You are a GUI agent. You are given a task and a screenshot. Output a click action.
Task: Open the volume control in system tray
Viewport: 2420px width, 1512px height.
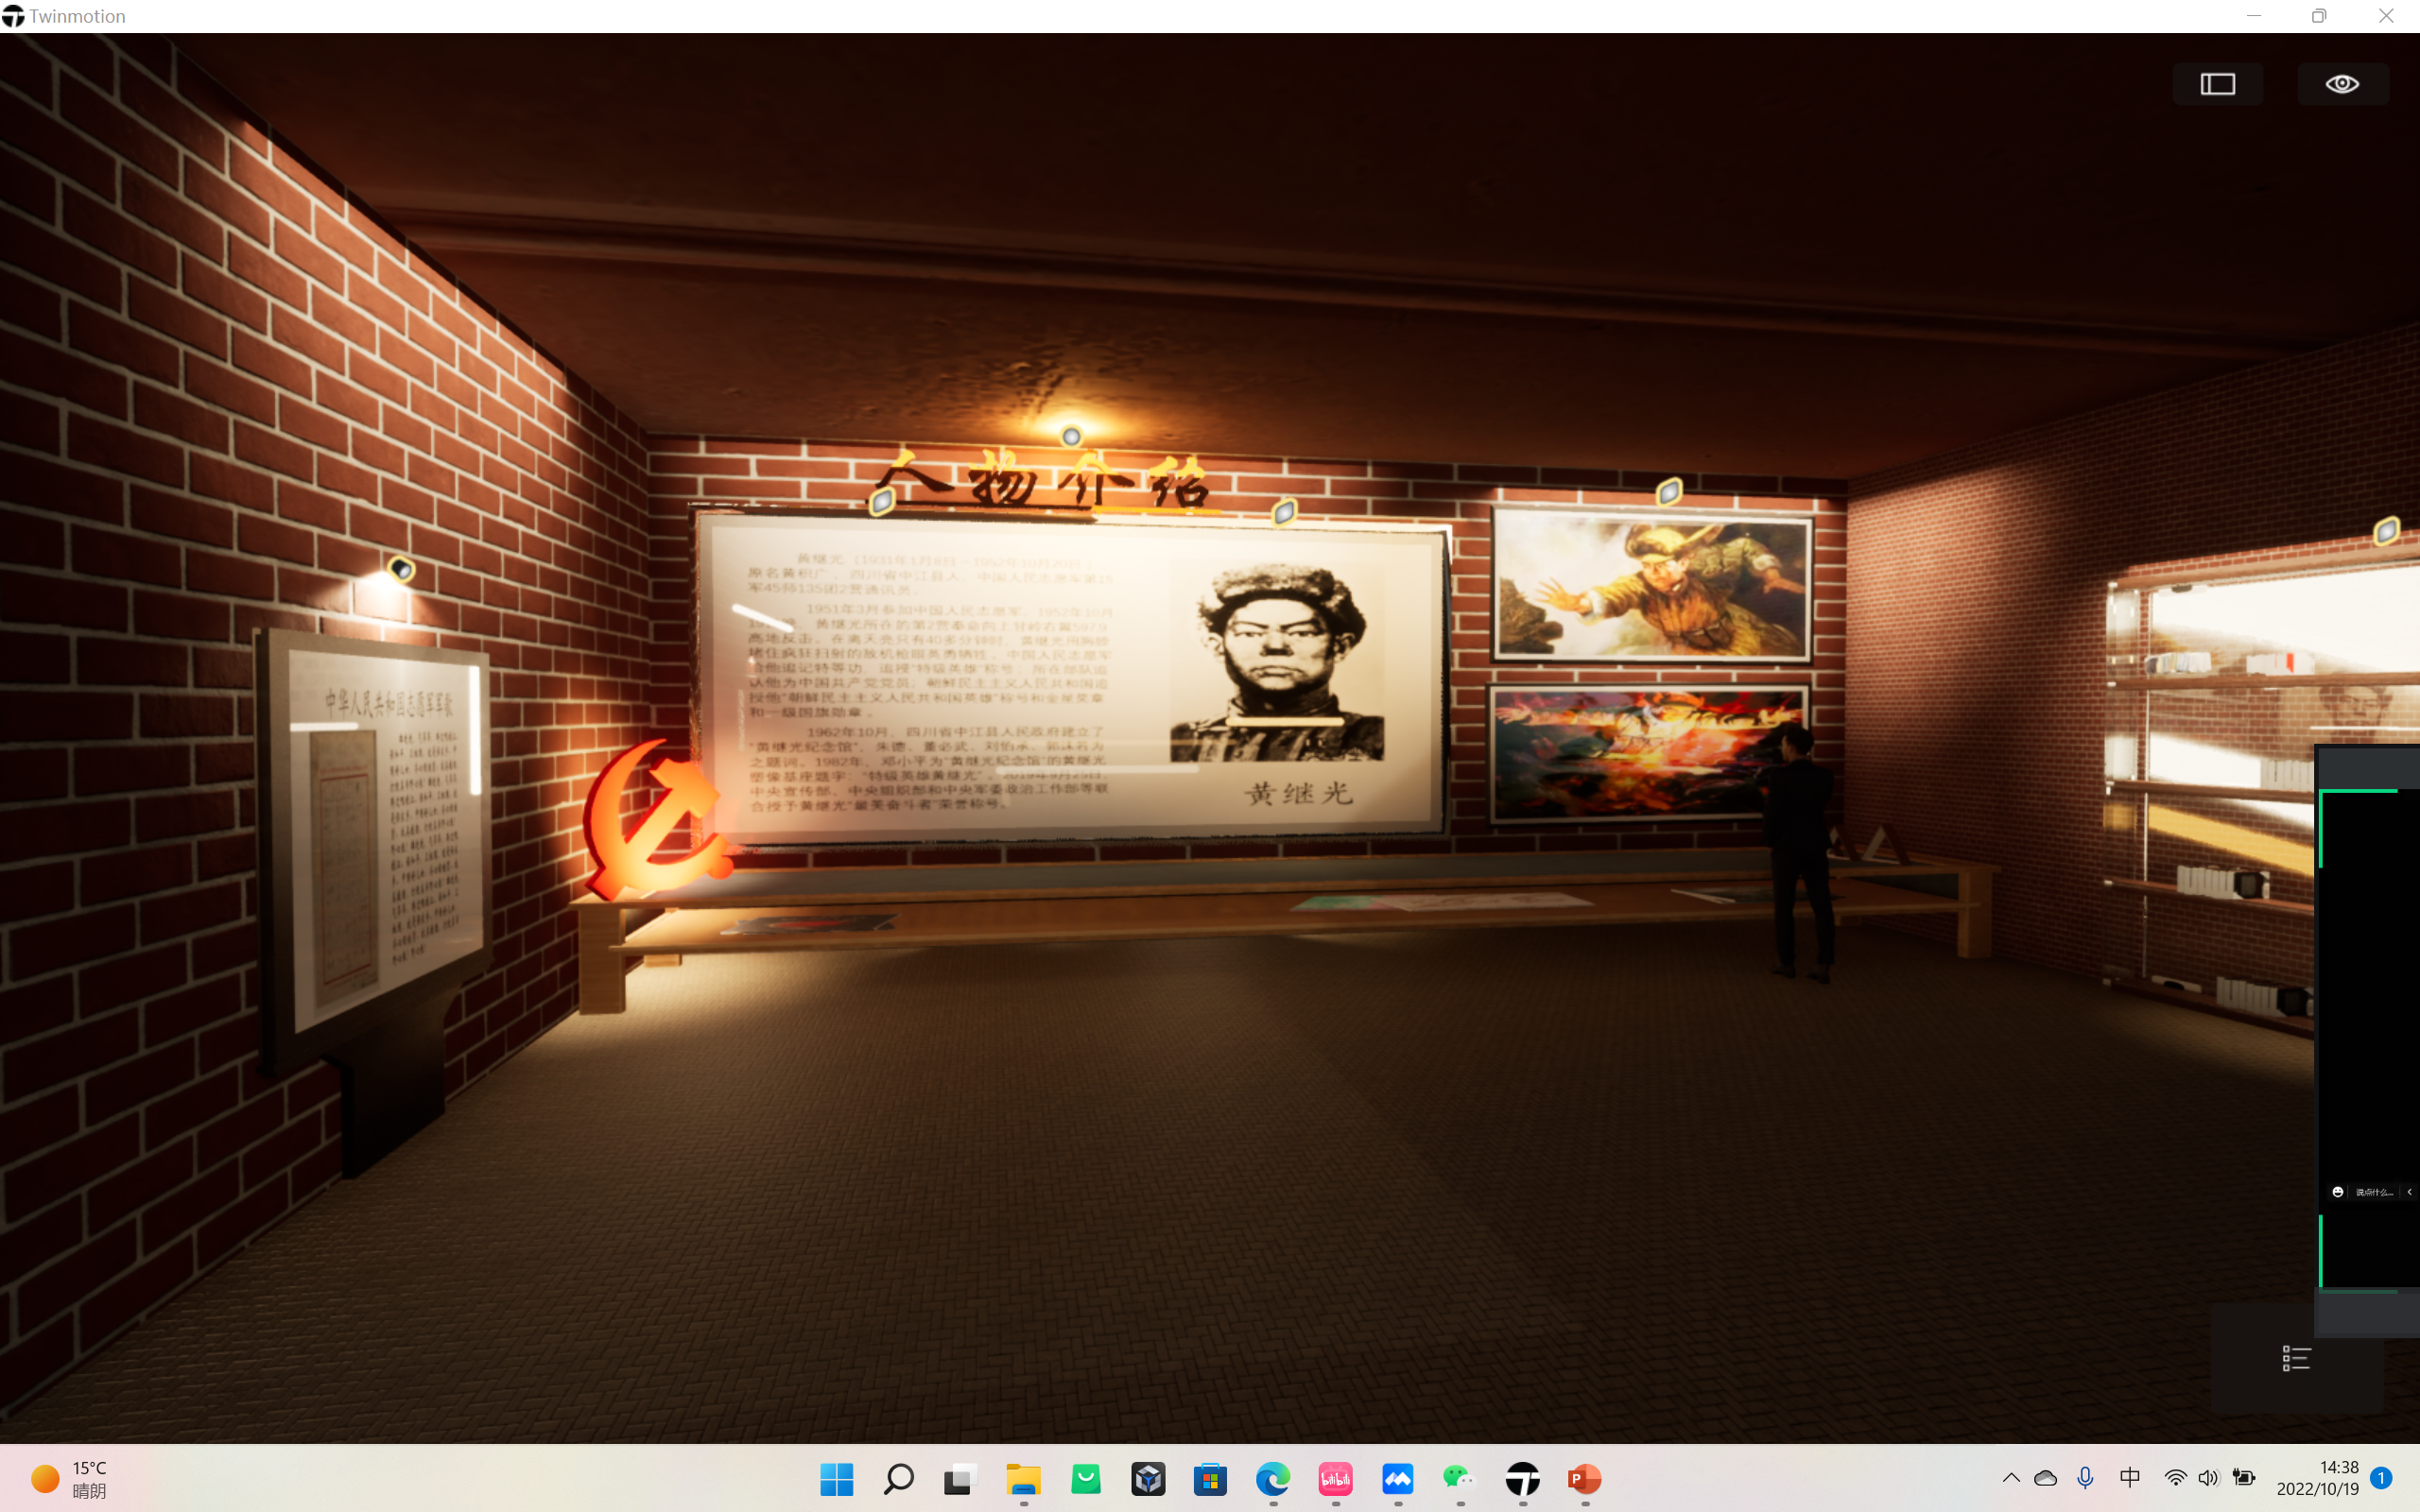tap(2208, 1478)
